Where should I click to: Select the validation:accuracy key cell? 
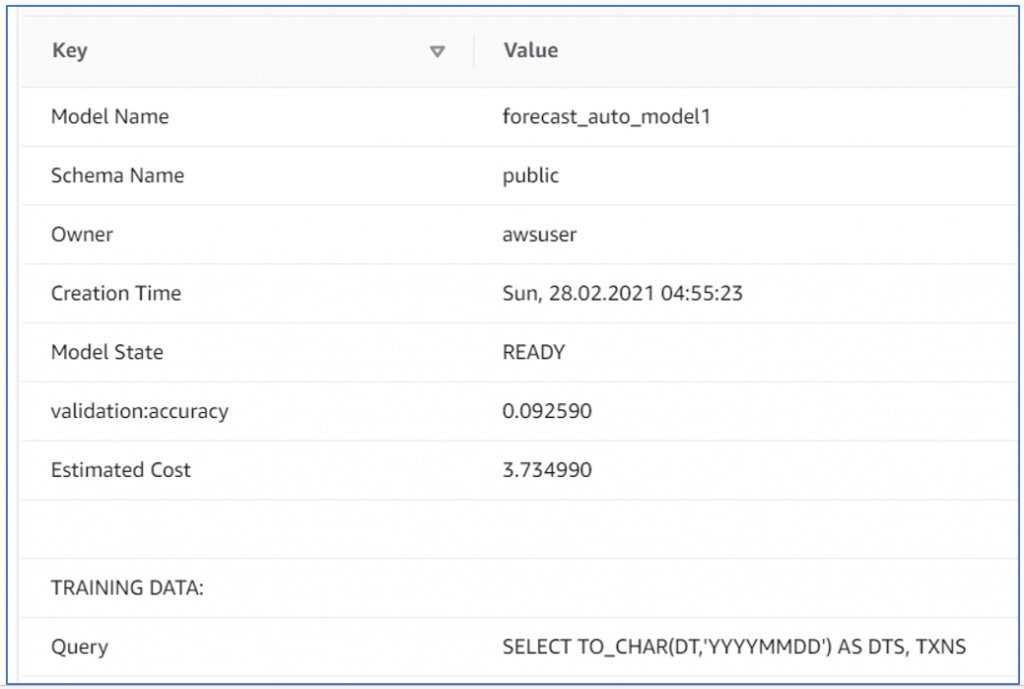click(140, 411)
